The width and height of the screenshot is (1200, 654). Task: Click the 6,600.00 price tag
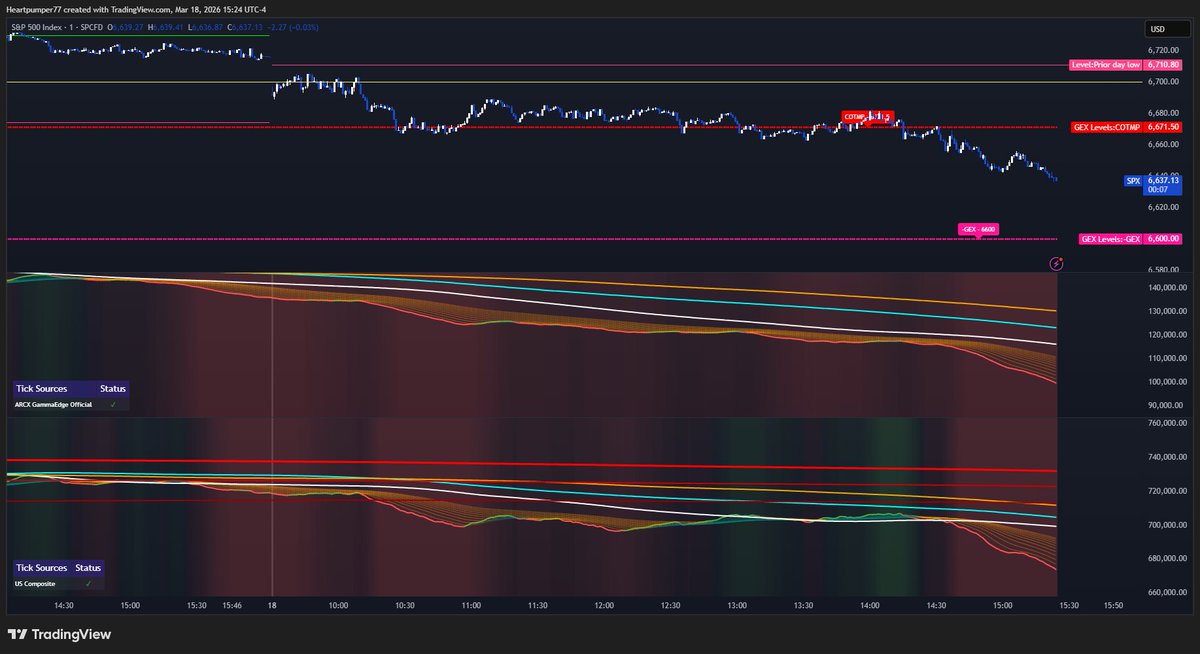tap(1164, 239)
